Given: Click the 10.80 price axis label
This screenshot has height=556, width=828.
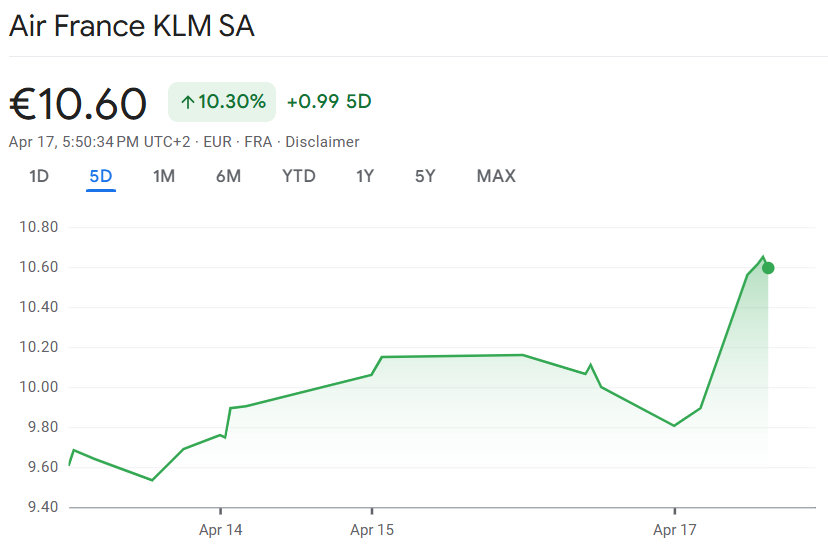Looking at the screenshot, I should (x=39, y=227).
